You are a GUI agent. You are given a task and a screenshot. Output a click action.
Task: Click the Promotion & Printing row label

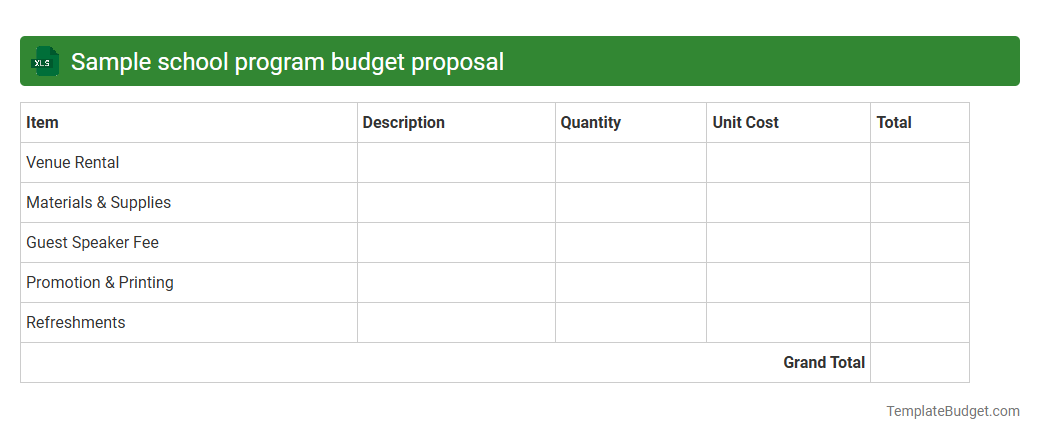point(99,282)
